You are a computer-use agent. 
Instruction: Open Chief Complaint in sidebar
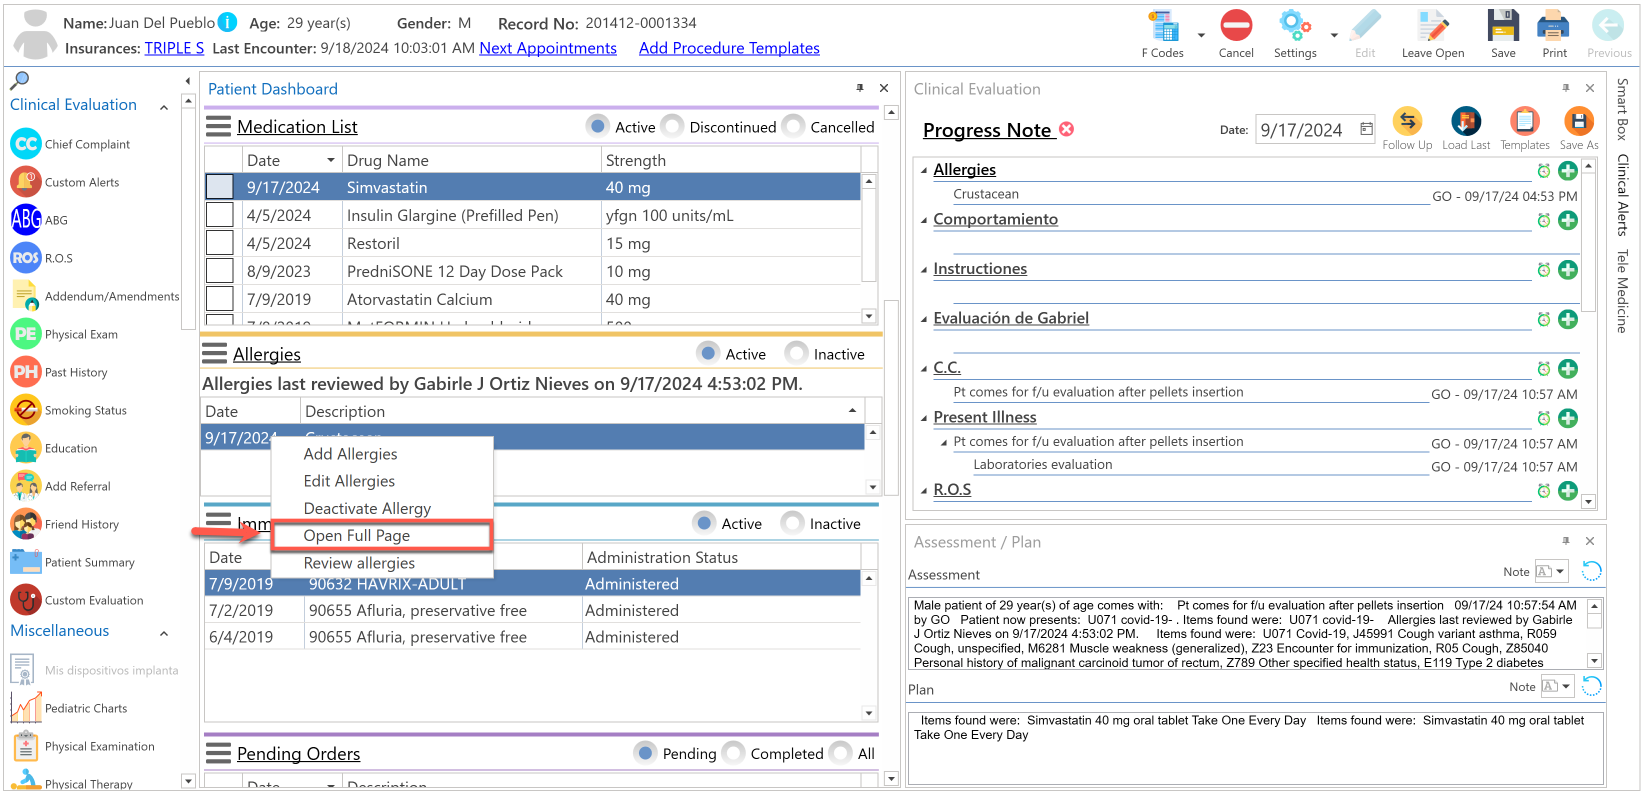pyautogui.click(x=70, y=144)
